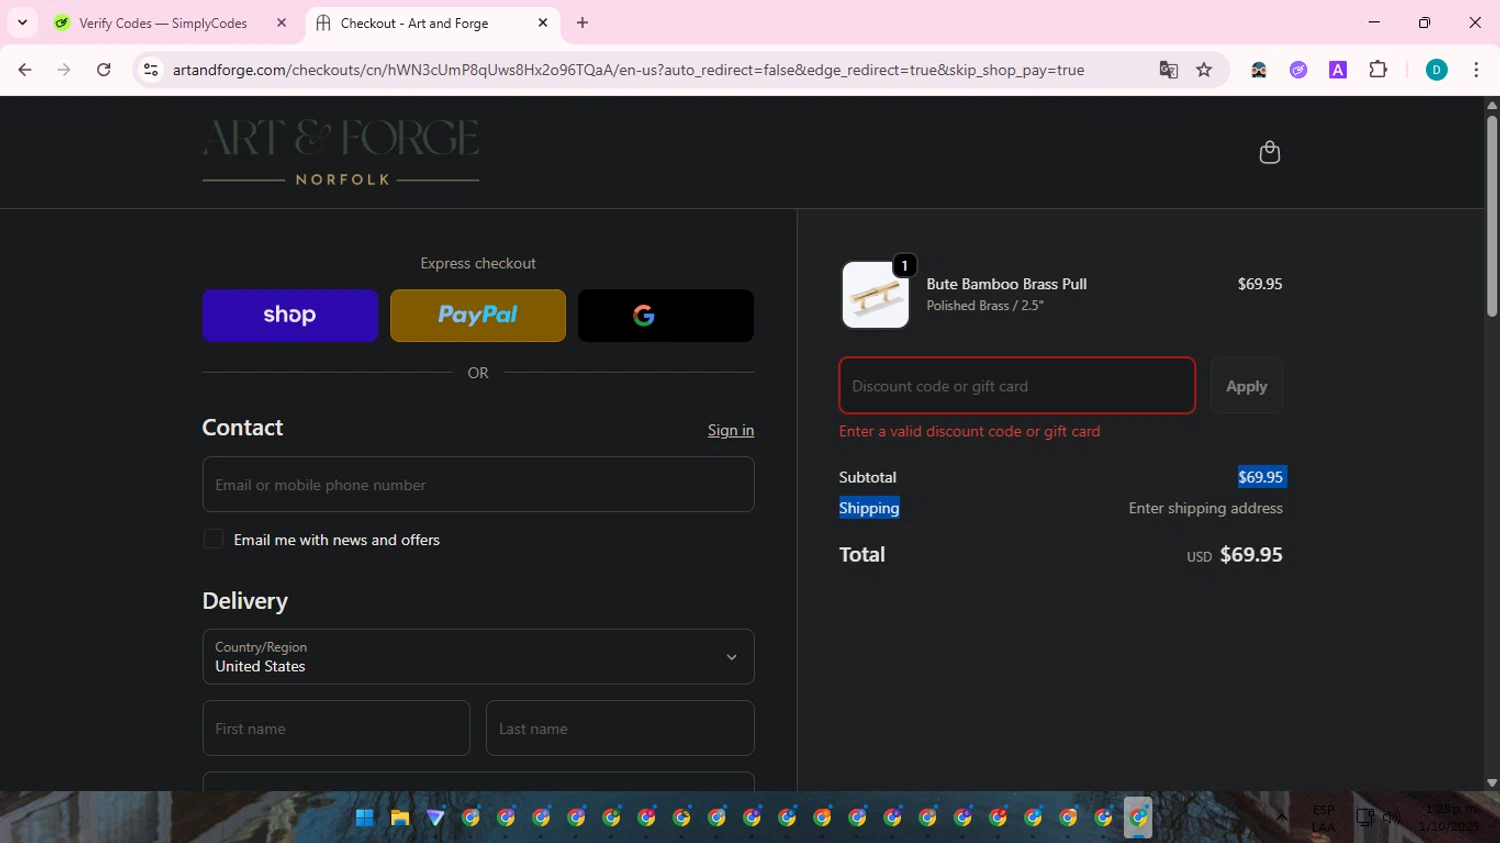The height and width of the screenshot is (843, 1500).
Task: Click the 'Enter a valid discount code' error
Action: tap(969, 431)
